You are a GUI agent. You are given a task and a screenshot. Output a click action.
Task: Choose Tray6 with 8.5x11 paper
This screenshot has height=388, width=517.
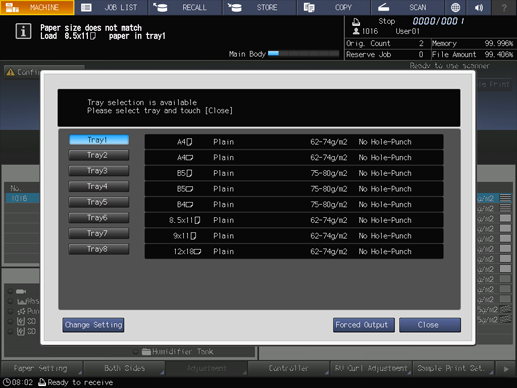(99, 218)
